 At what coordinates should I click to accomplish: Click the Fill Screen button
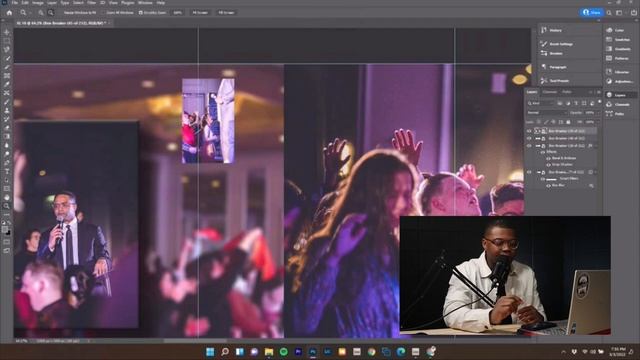pos(226,13)
